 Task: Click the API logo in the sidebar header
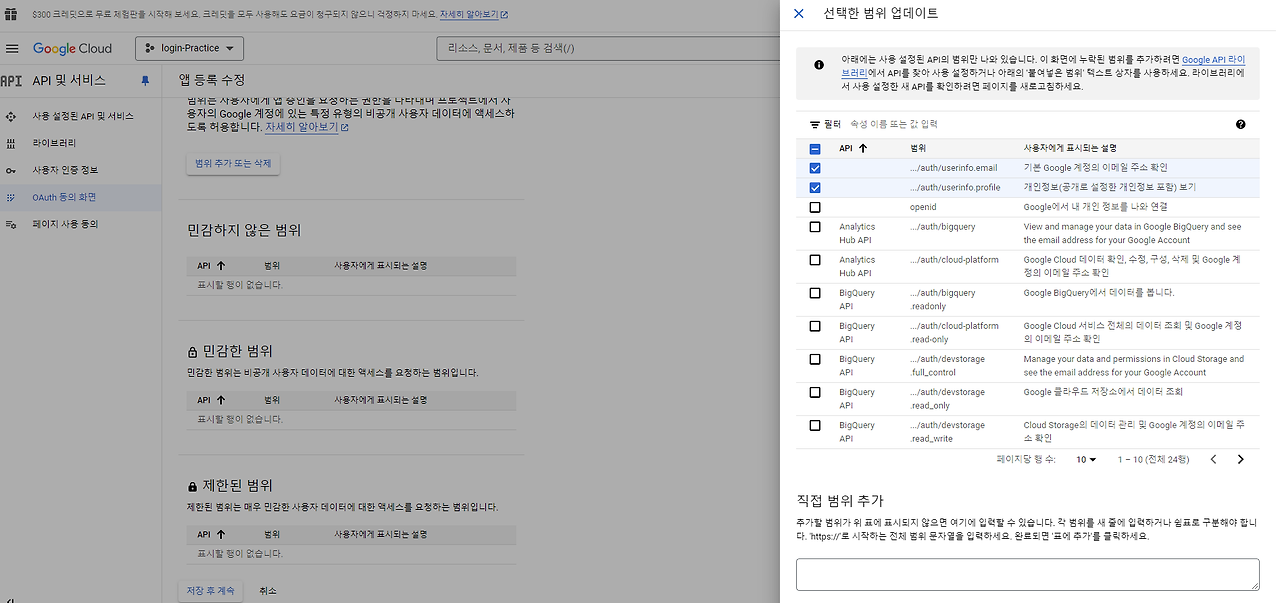point(11,81)
